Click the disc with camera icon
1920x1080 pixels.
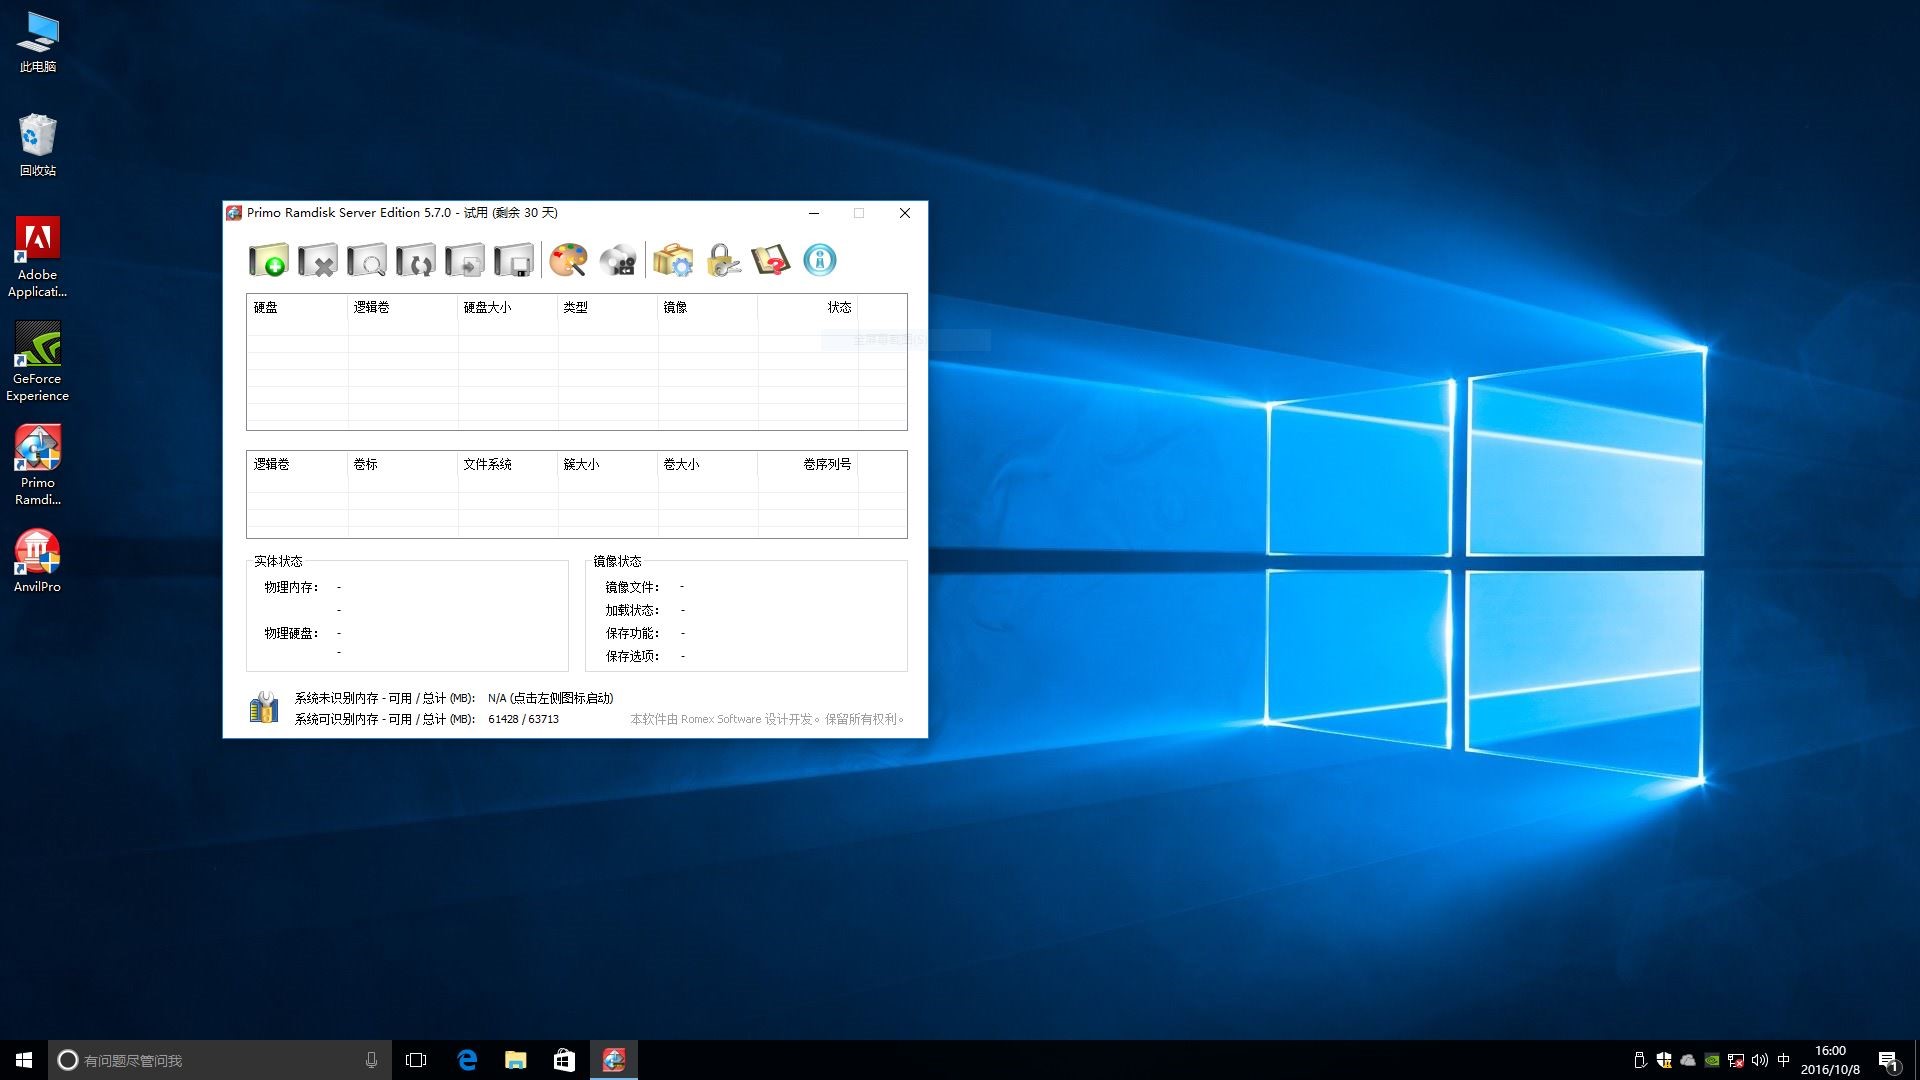pos(618,261)
